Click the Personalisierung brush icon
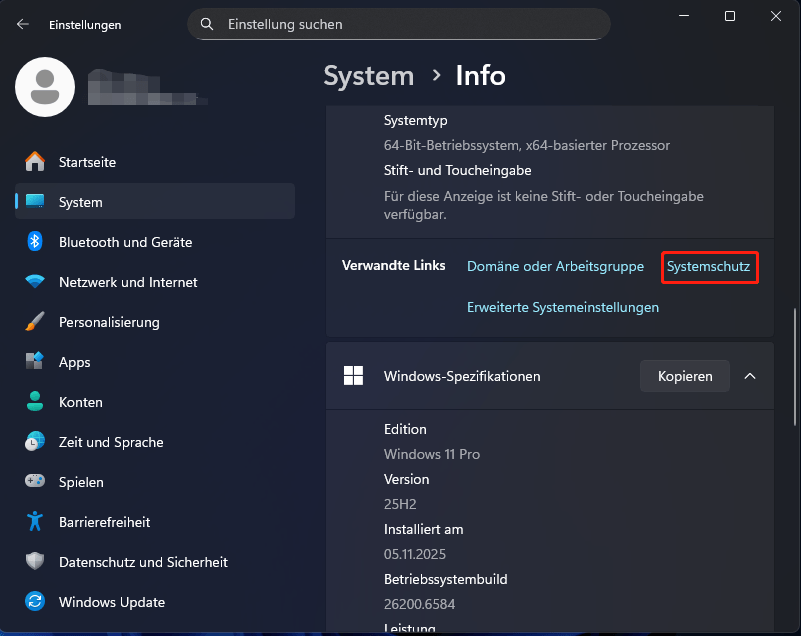The image size is (801, 636). 35,322
